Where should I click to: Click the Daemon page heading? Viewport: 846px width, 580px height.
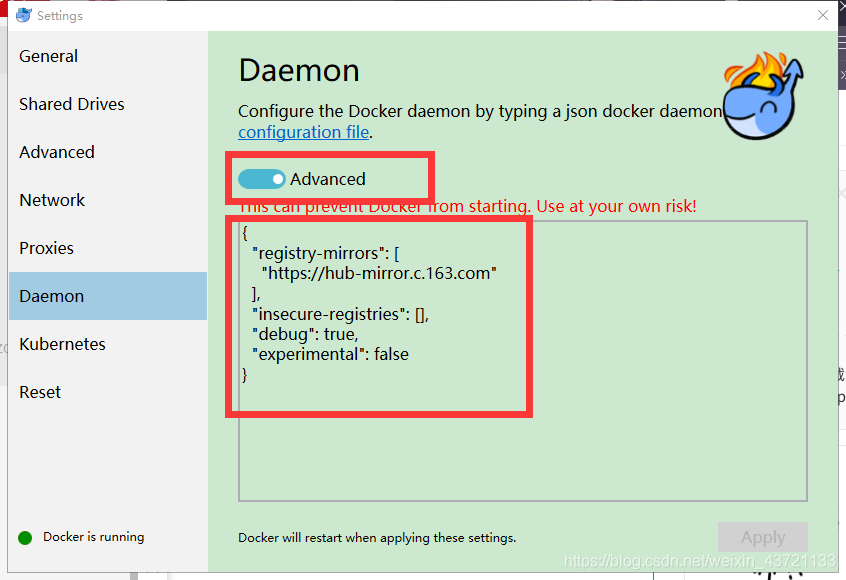(299, 71)
